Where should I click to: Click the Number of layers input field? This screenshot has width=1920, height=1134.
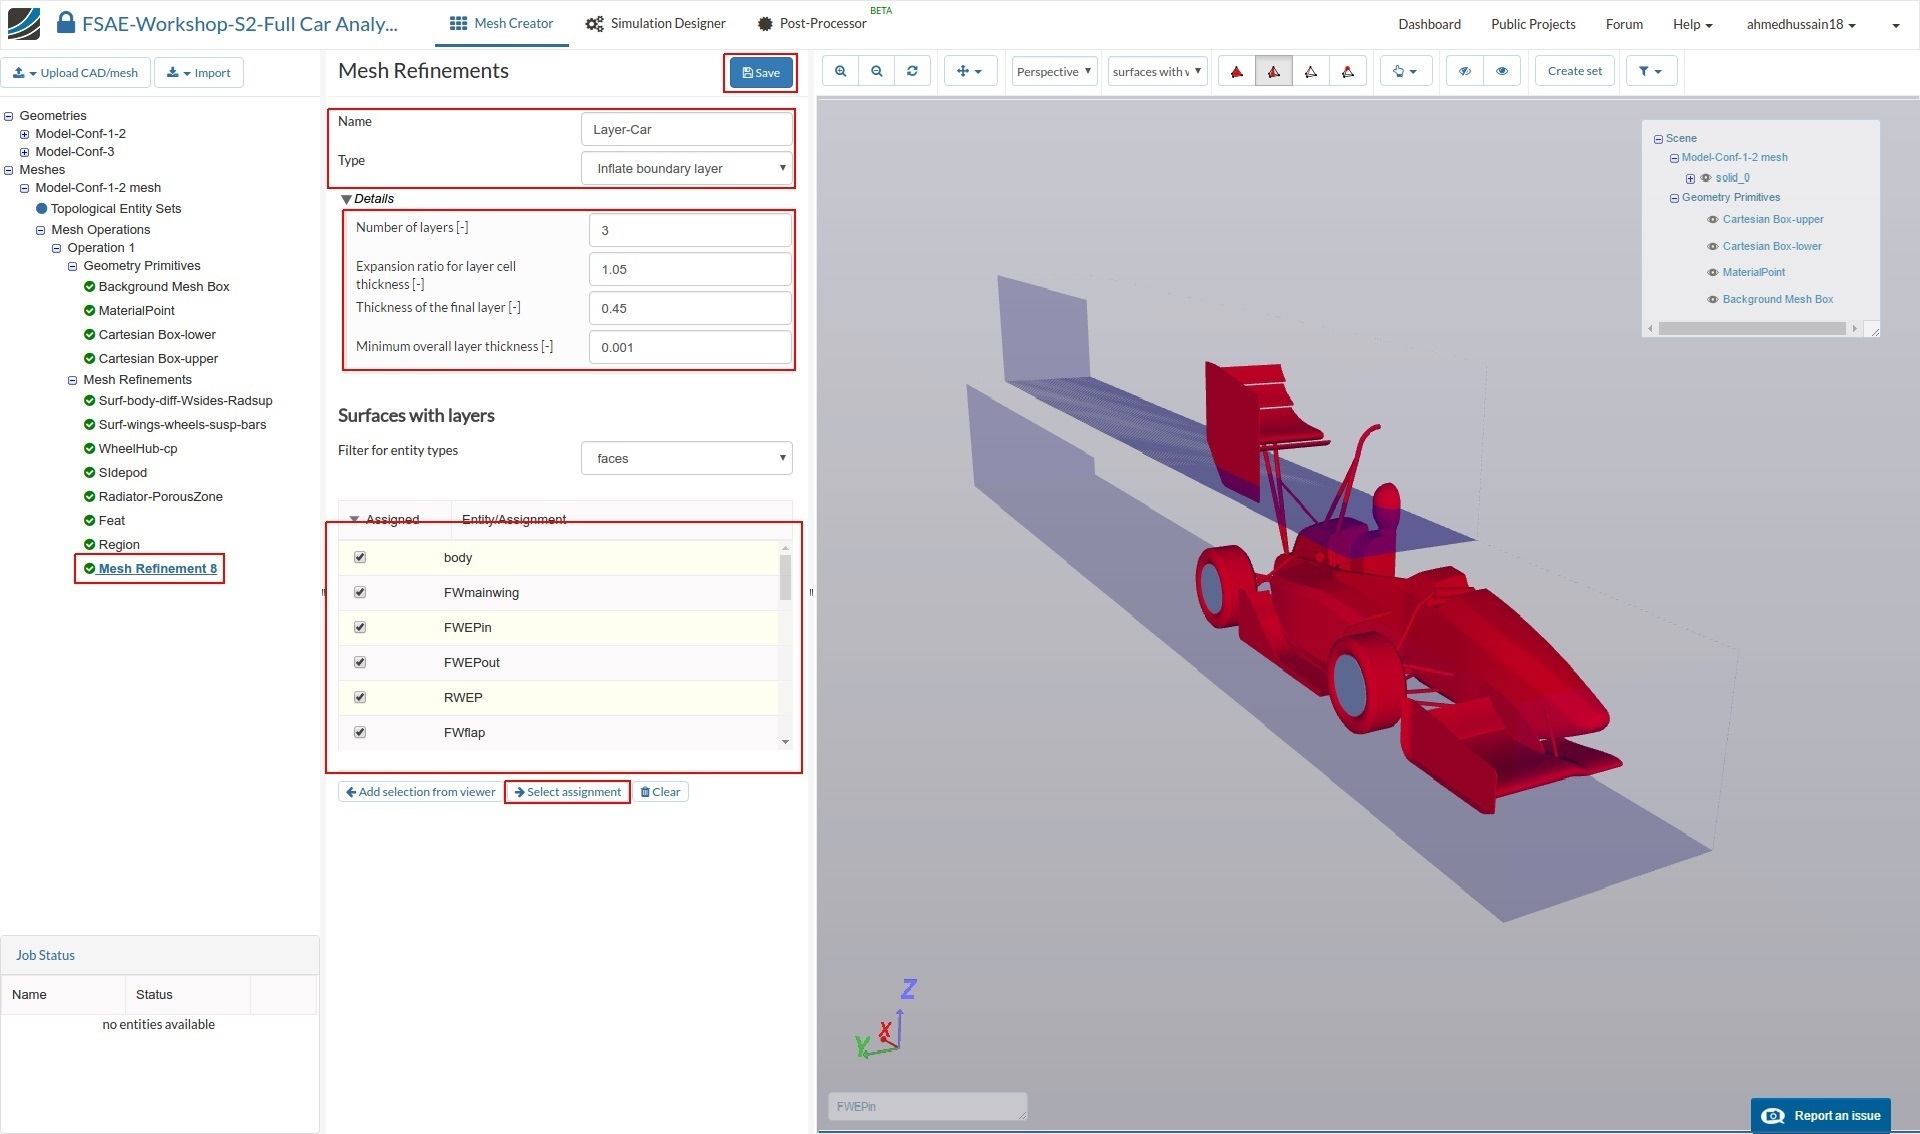[690, 230]
